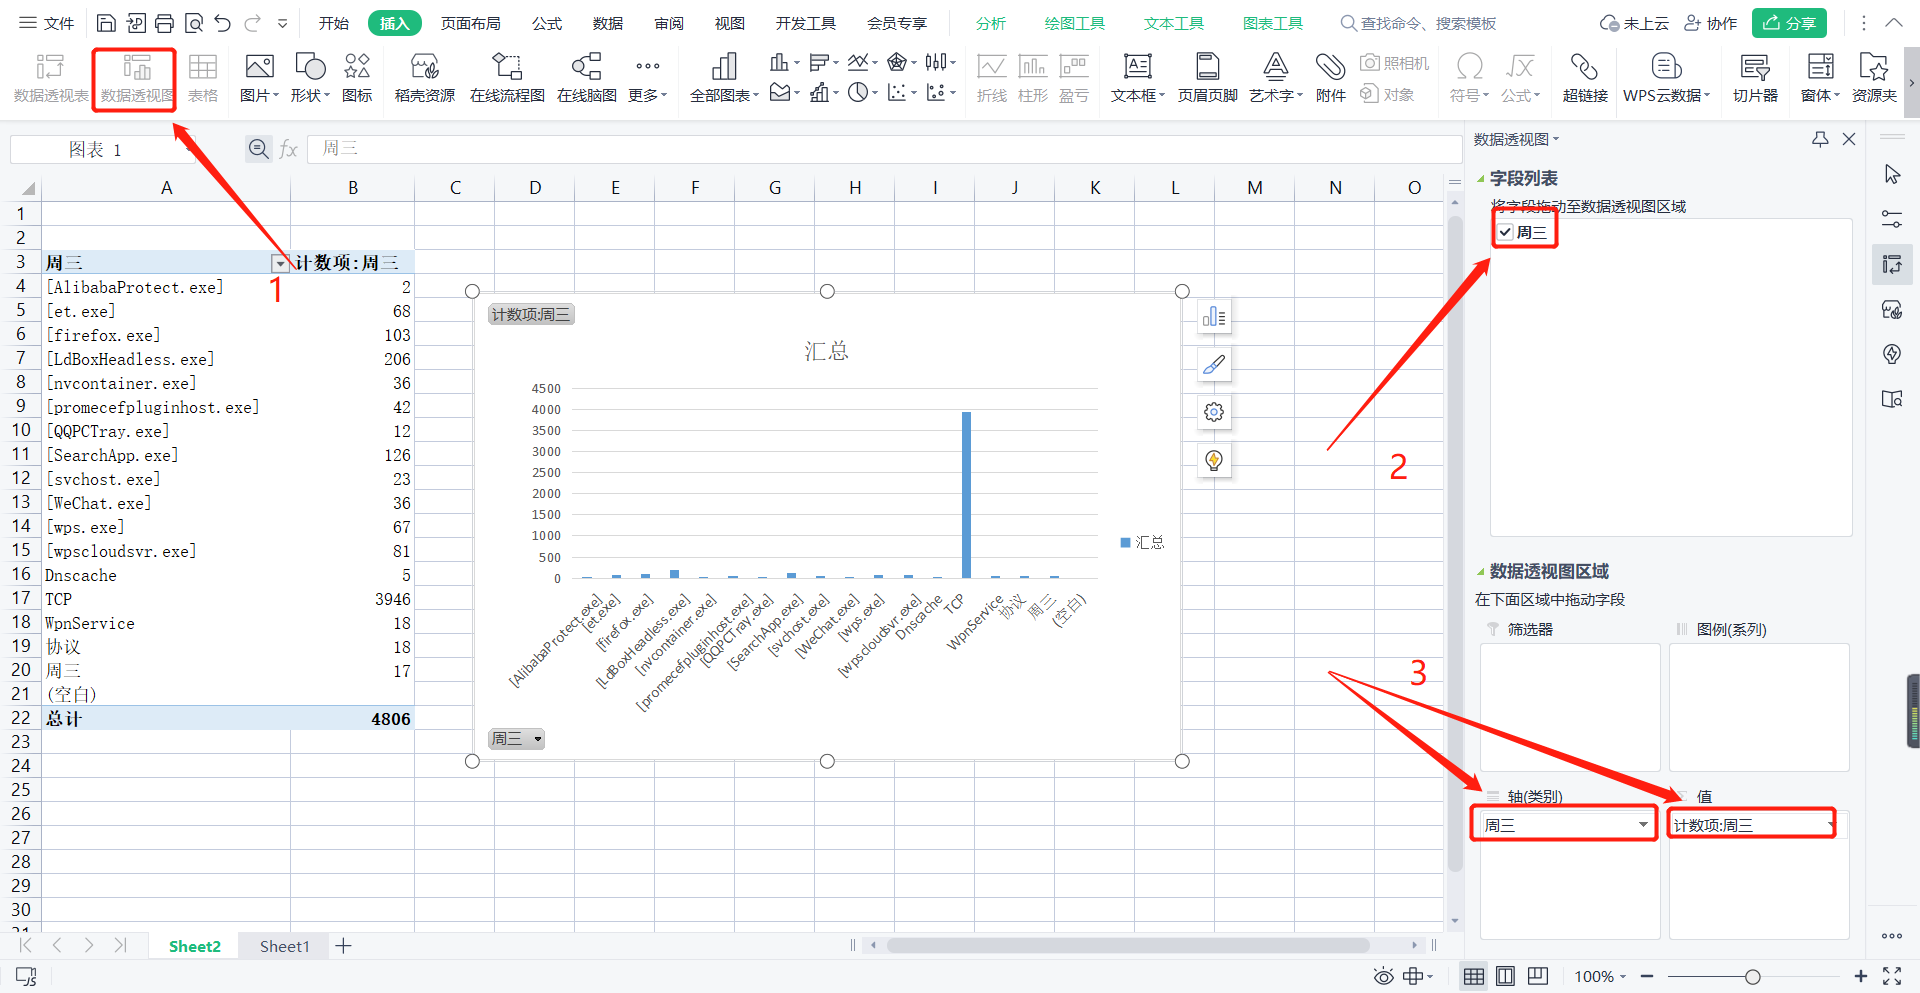Click the 数据透视图 pivot chart button

(x=136, y=78)
